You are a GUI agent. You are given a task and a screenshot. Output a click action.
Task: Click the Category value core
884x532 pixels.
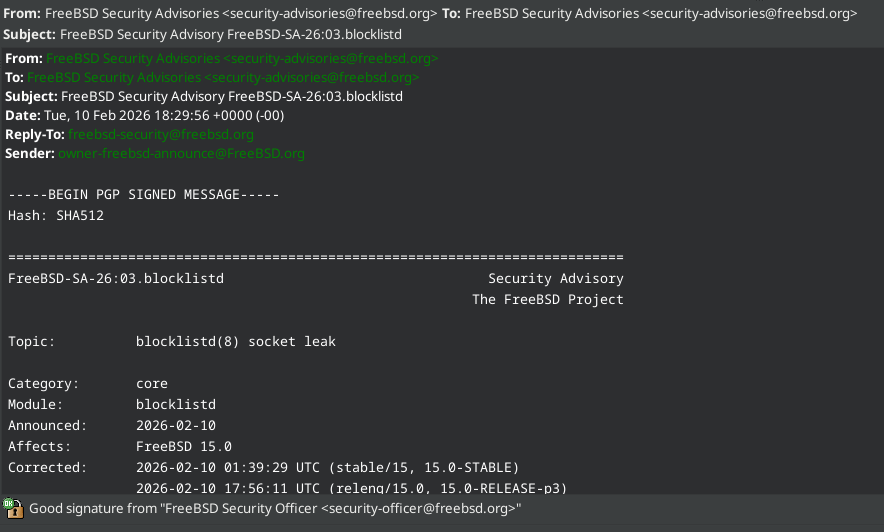point(152,383)
